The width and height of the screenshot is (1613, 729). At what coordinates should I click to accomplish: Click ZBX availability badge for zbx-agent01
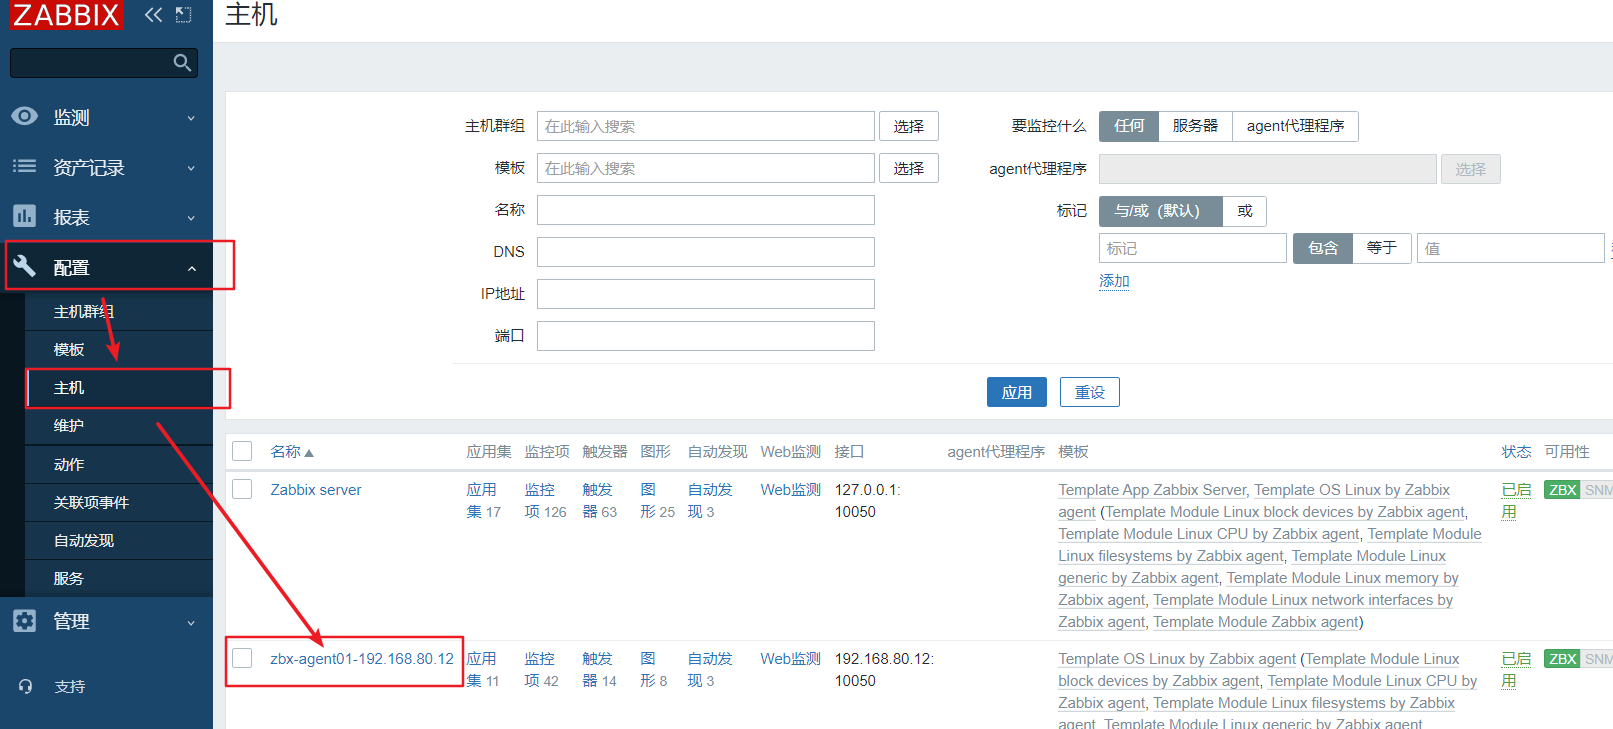[1562, 659]
